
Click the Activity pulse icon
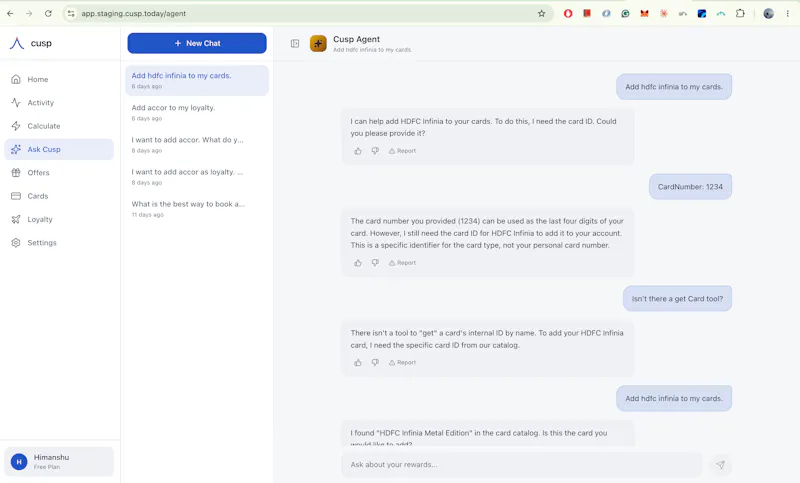[16, 103]
